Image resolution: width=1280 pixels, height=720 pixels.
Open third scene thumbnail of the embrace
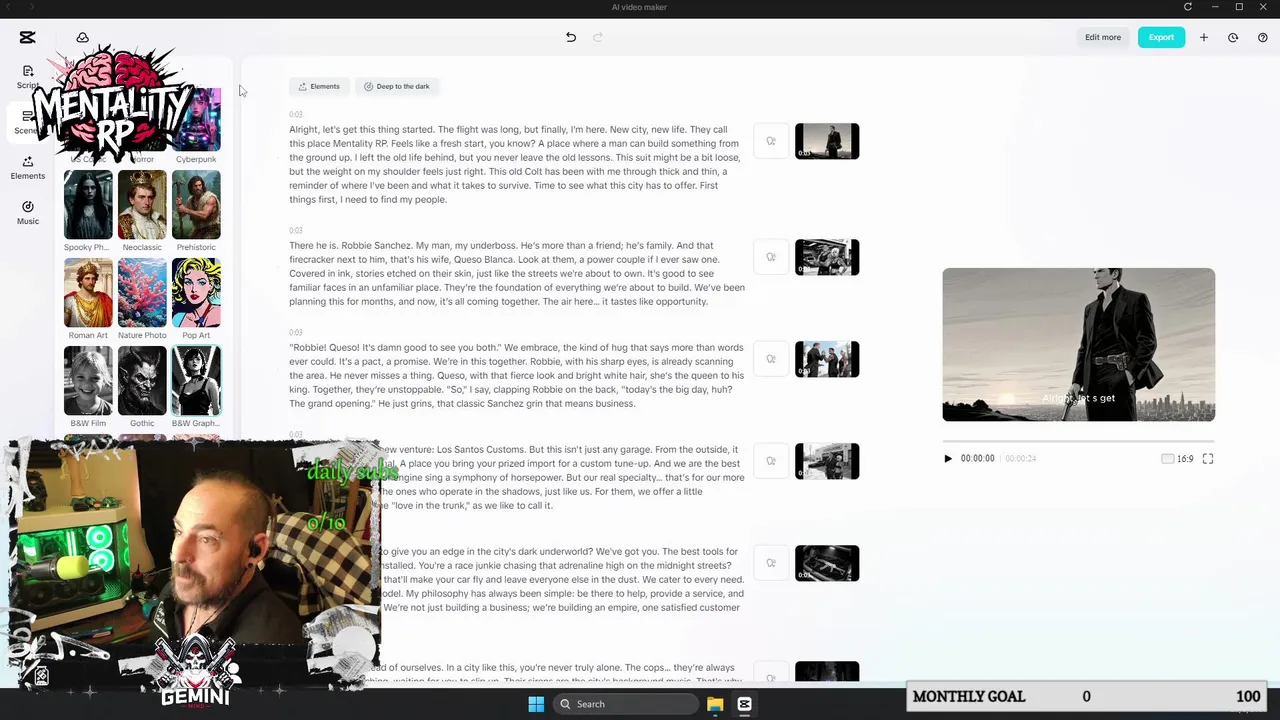827,359
